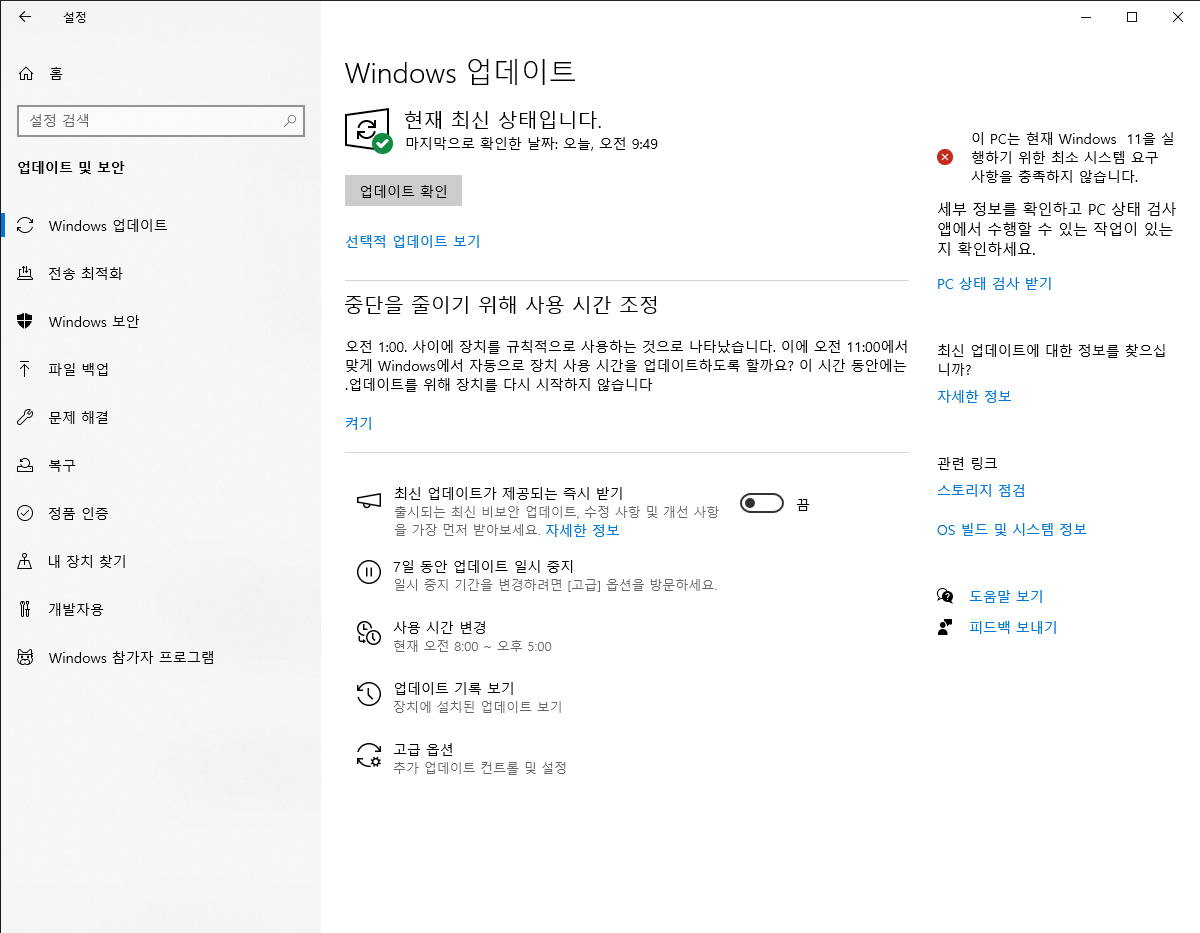Open 스토리지 점검 link
Viewport: 1200px width, 933px height.
click(981, 490)
